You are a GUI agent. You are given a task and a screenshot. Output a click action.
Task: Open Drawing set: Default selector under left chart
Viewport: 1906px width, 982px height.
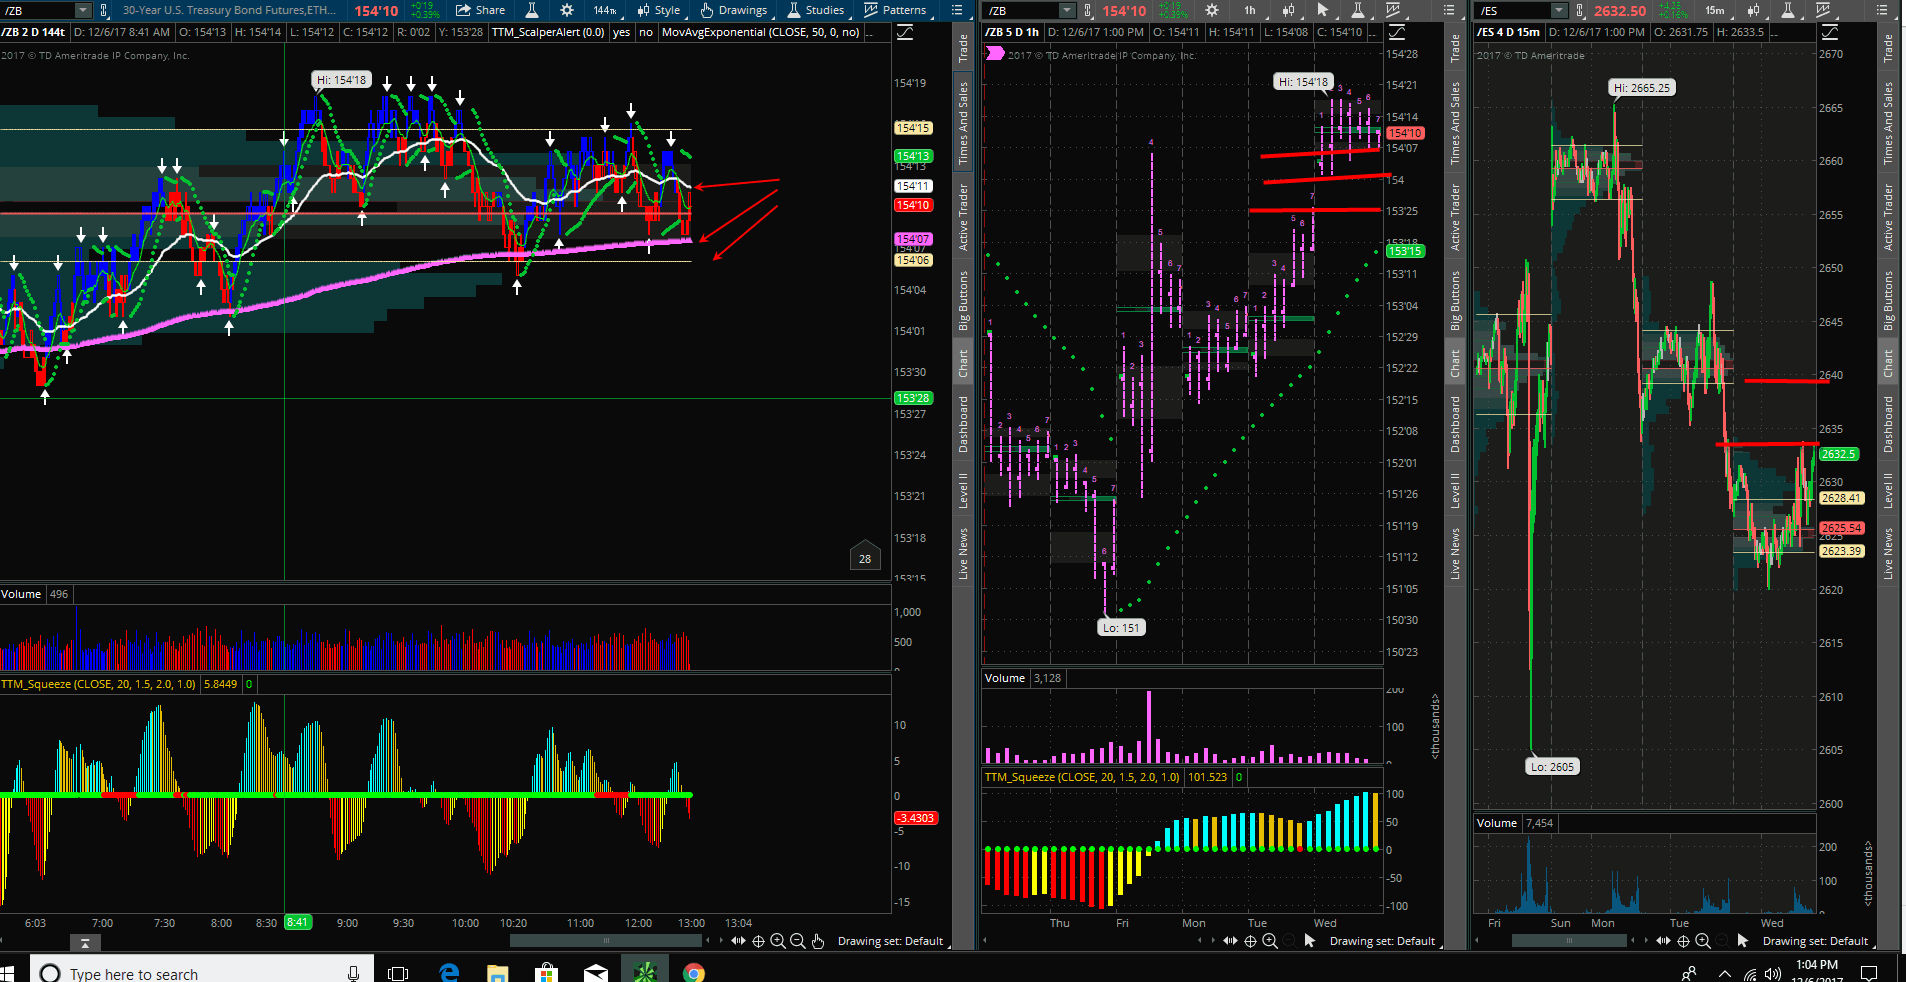point(891,941)
